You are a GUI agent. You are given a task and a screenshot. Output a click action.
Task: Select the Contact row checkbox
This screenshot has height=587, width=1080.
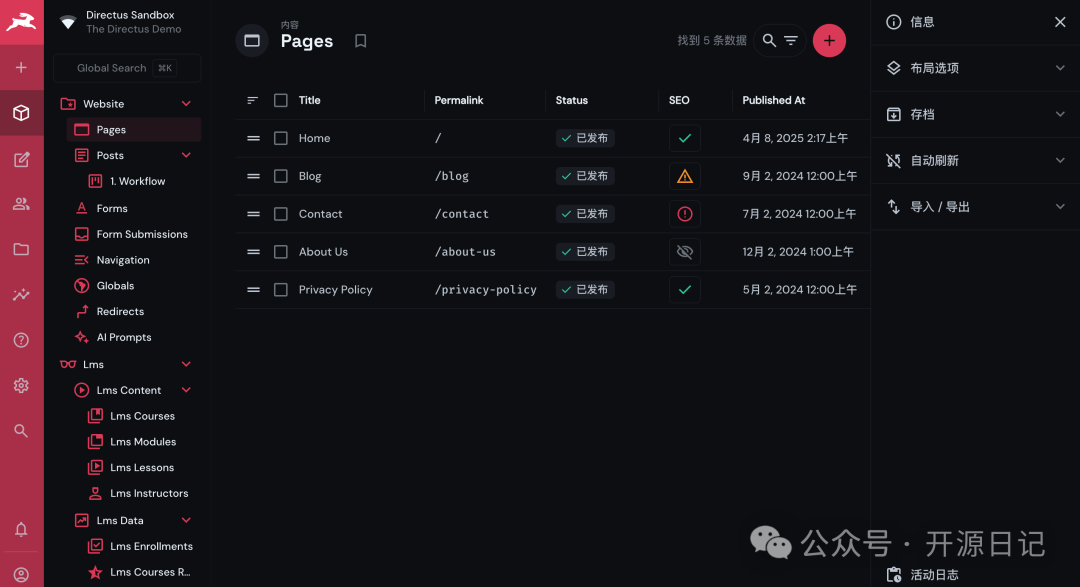(x=281, y=214)
